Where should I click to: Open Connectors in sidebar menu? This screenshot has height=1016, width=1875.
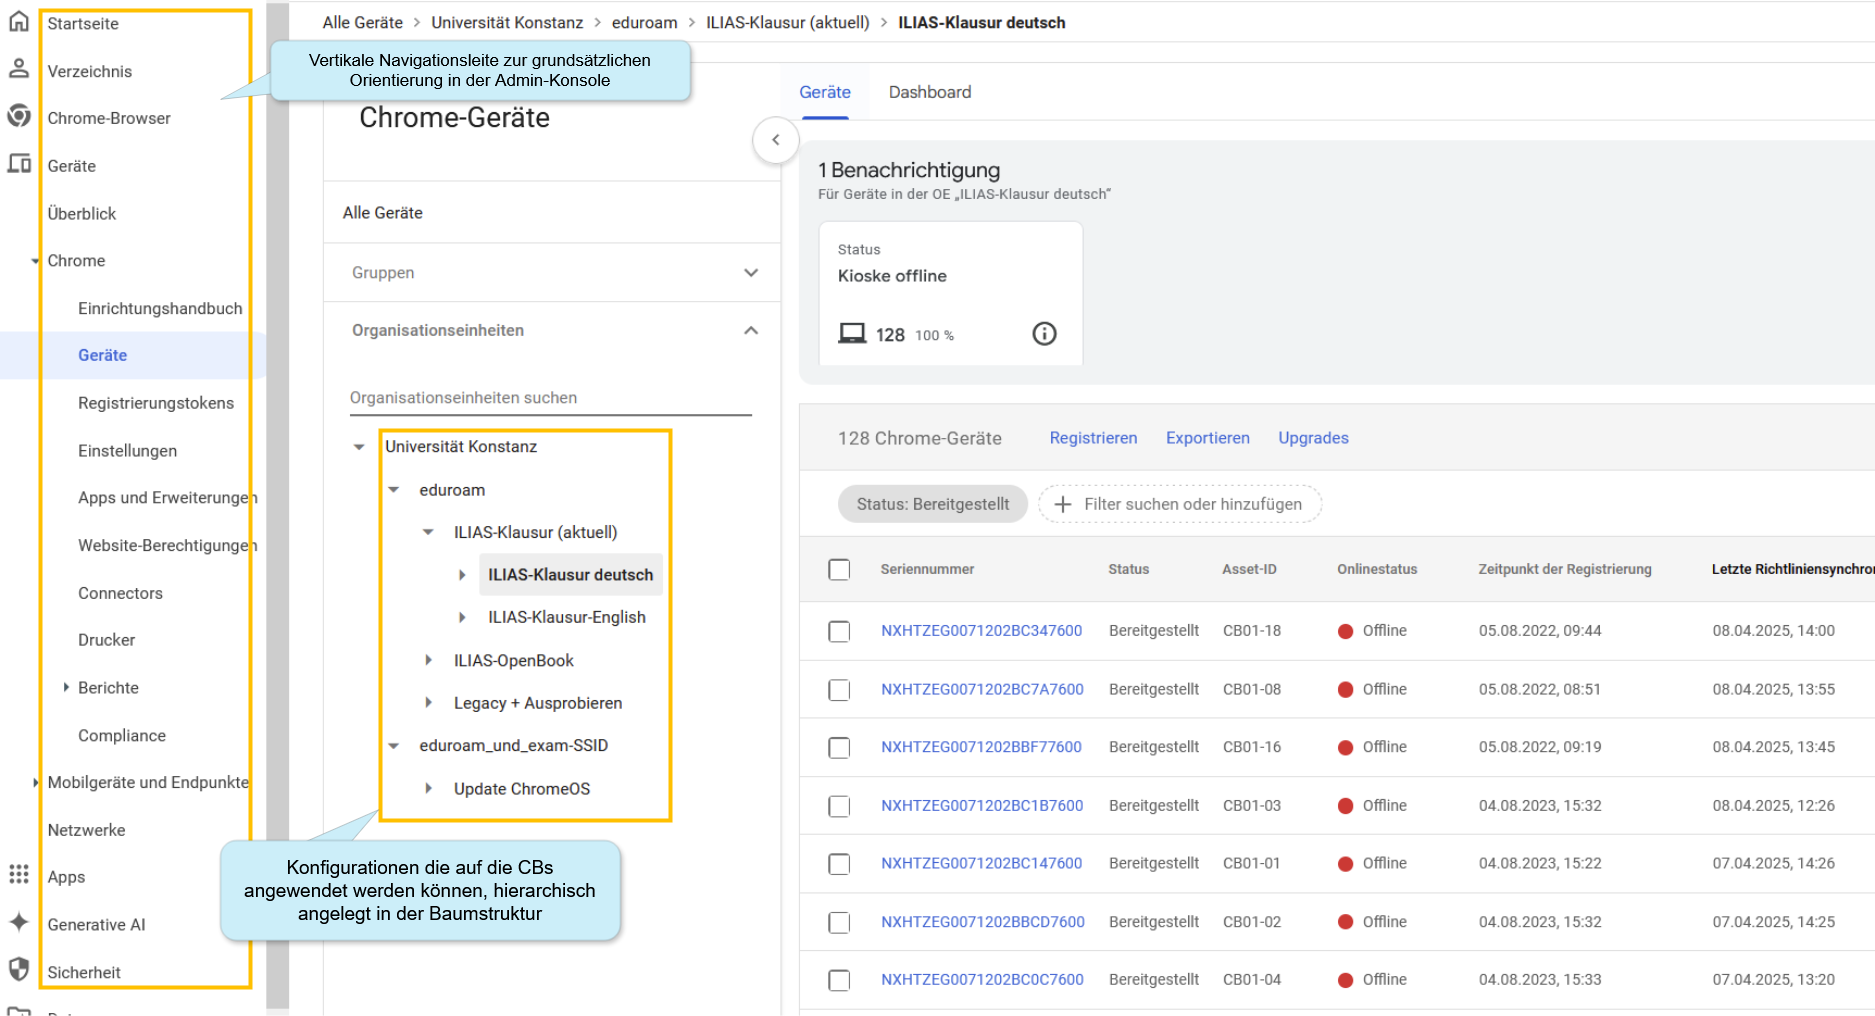pyautogui.click(x=120, y=593)
